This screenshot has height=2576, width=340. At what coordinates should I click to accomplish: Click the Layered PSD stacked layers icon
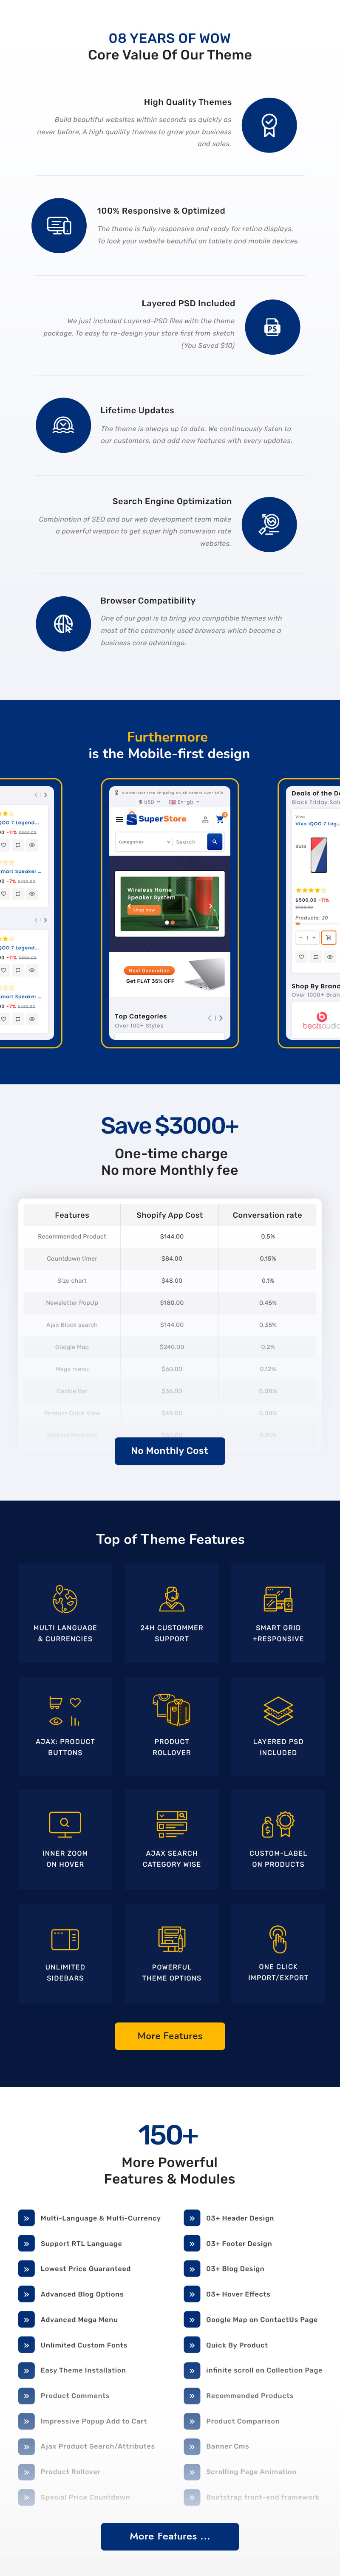tap(278, 1711)
